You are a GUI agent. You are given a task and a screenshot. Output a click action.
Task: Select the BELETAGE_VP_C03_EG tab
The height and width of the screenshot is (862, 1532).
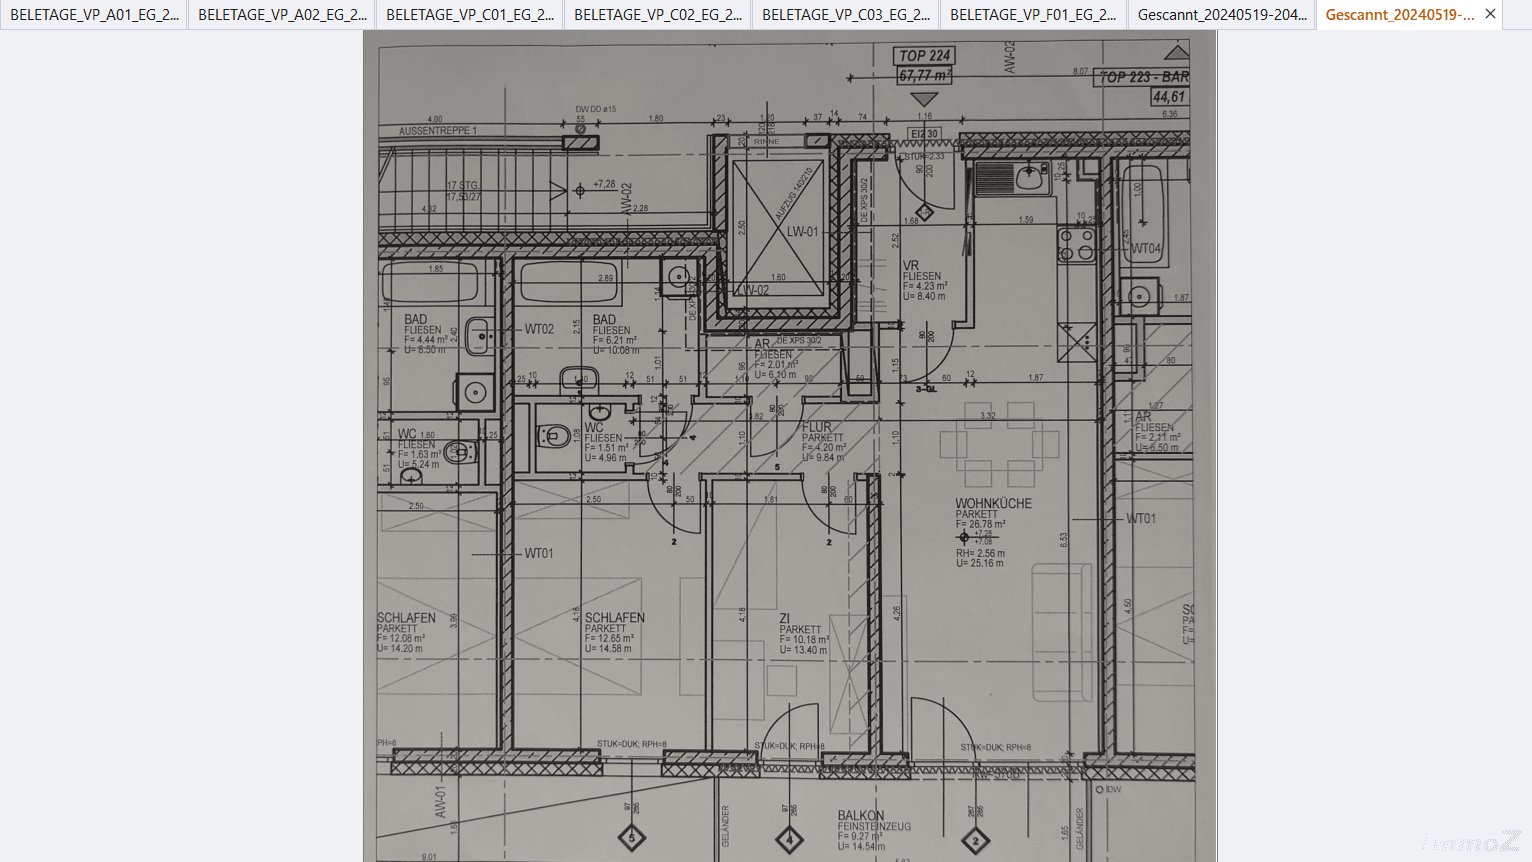click(846, 15)
